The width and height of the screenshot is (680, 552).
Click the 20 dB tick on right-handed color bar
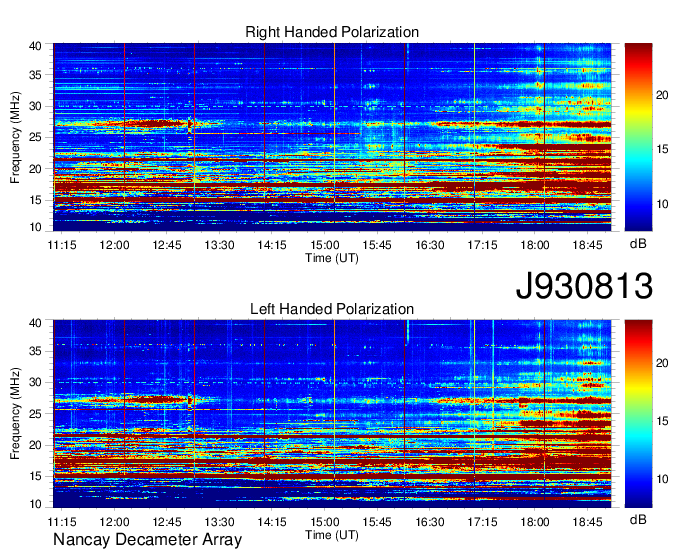click(x=662, y=95)
